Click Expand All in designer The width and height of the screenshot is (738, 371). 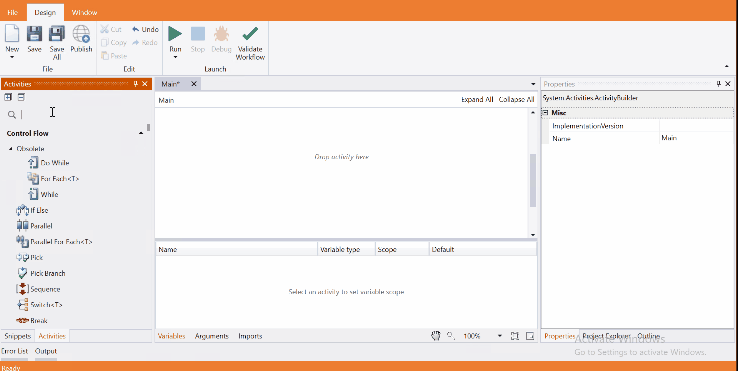477,99
